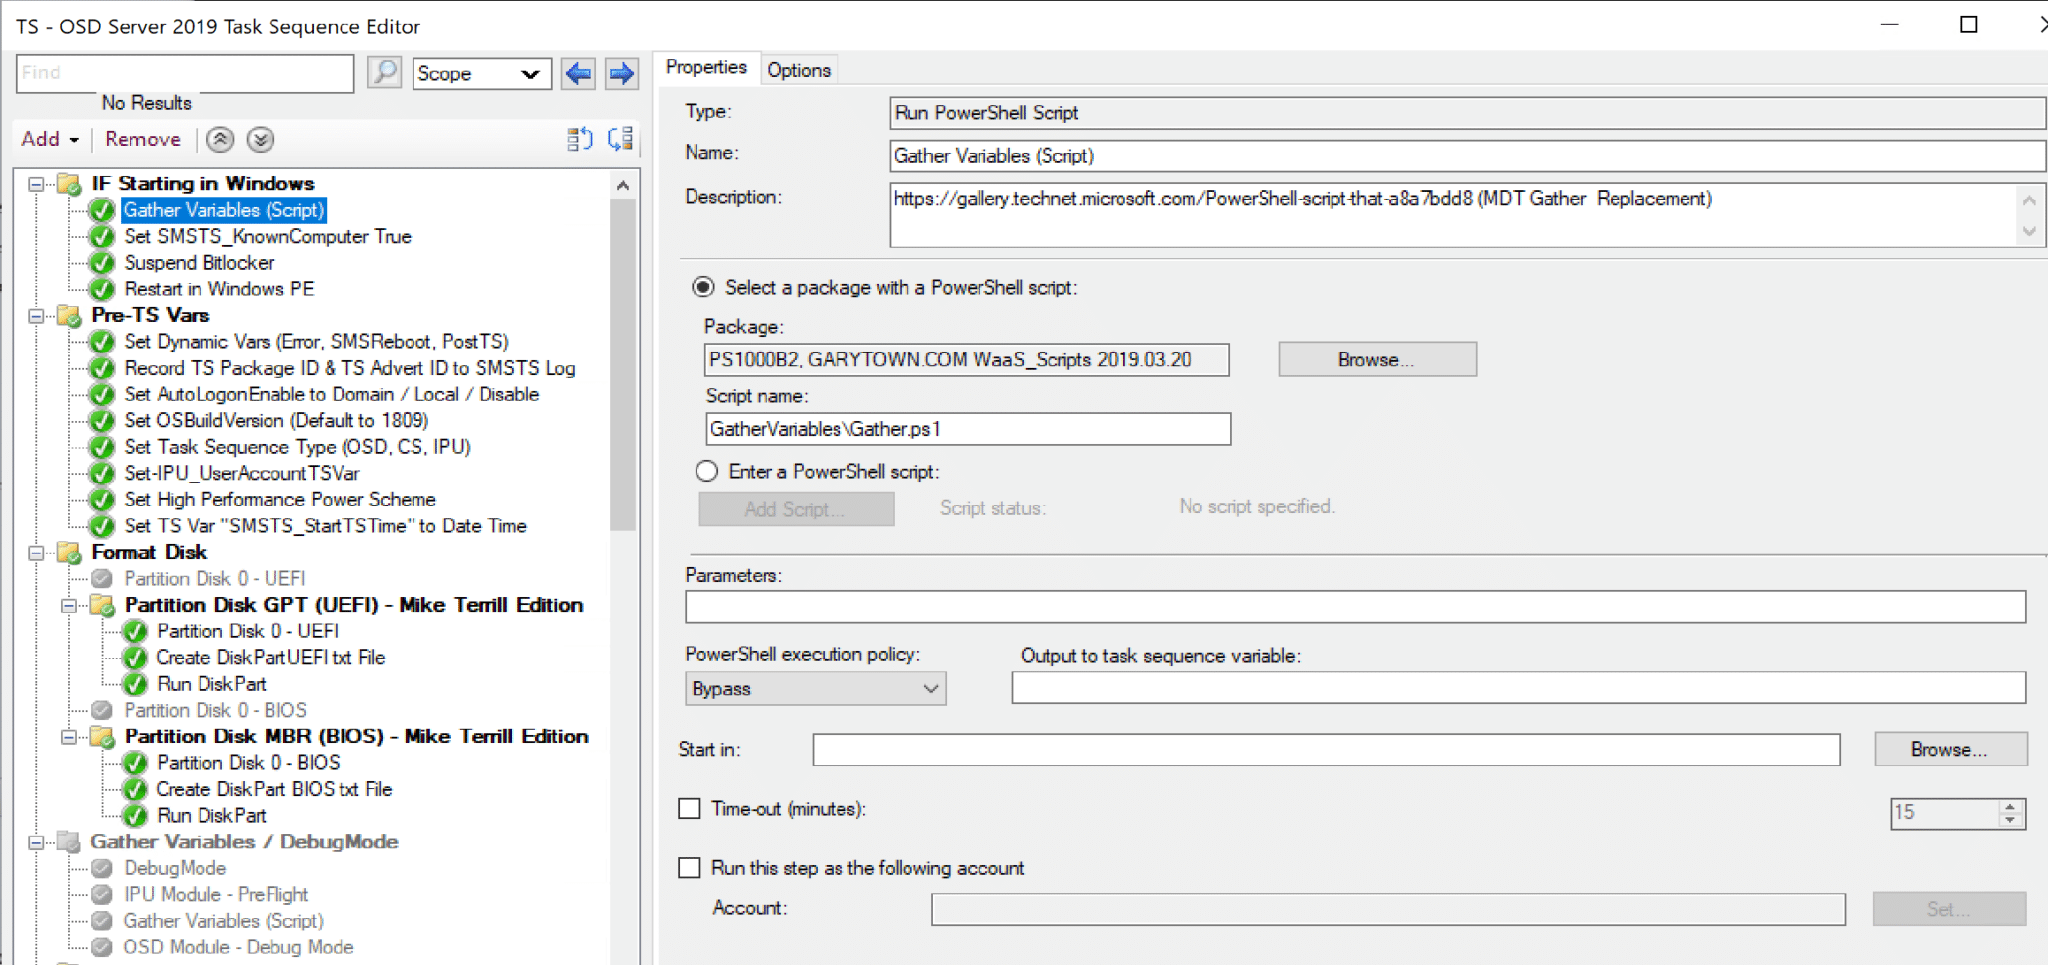Click Browse next to the Package field
The image size is (2048, 965).
(1377, 359)
